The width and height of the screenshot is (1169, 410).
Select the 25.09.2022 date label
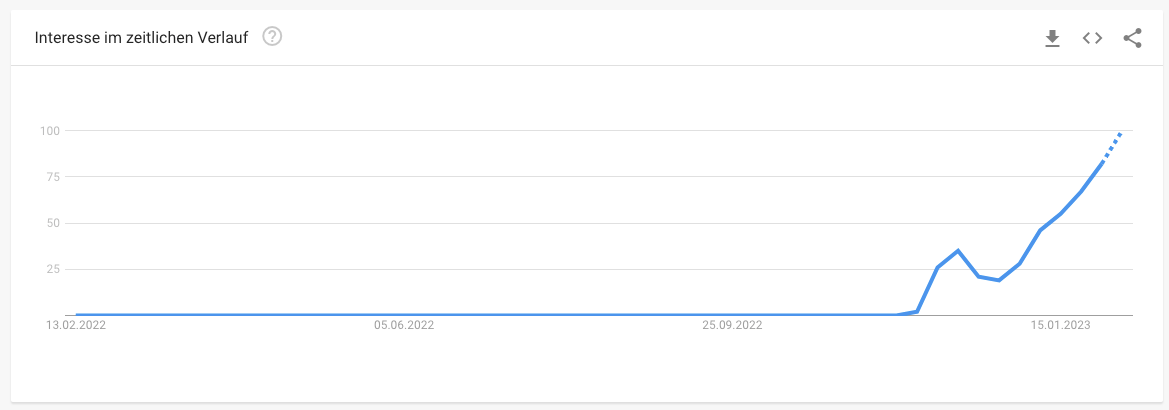(732, 325)
